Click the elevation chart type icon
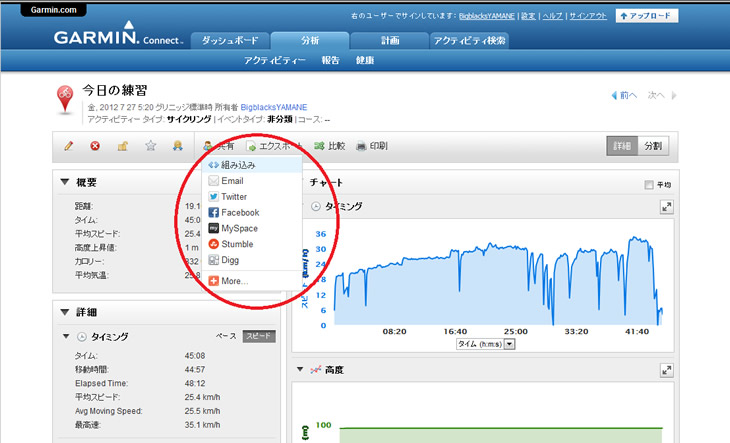Viewport: 730px width, 443px height. coord(316,369)
